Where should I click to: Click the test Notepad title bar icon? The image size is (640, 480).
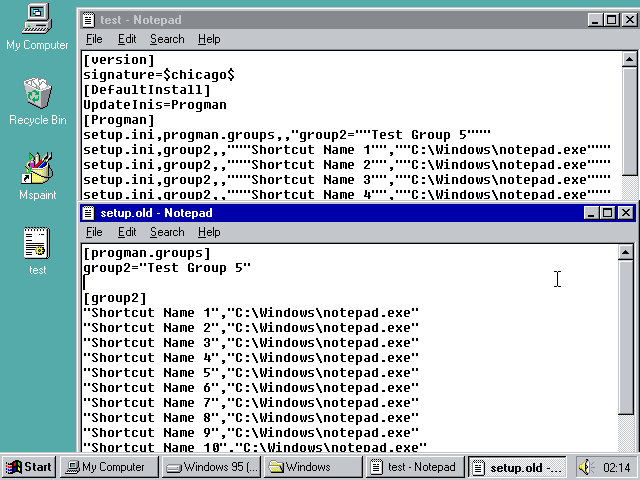[x=89, y=19]
